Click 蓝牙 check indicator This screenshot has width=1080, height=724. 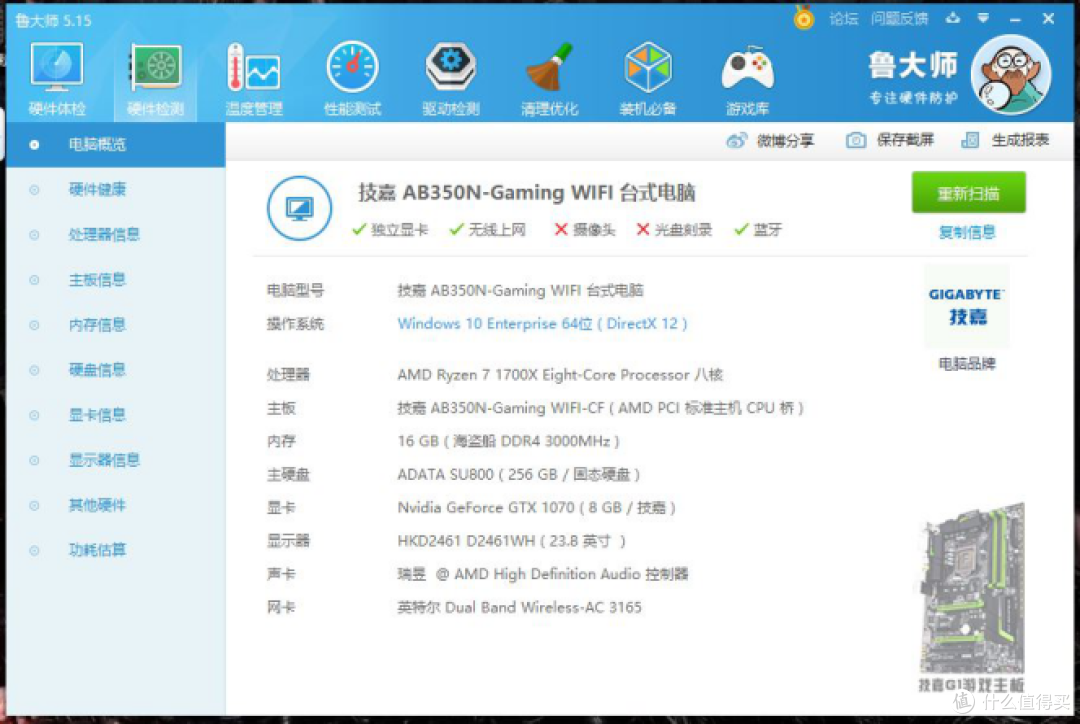758,229
